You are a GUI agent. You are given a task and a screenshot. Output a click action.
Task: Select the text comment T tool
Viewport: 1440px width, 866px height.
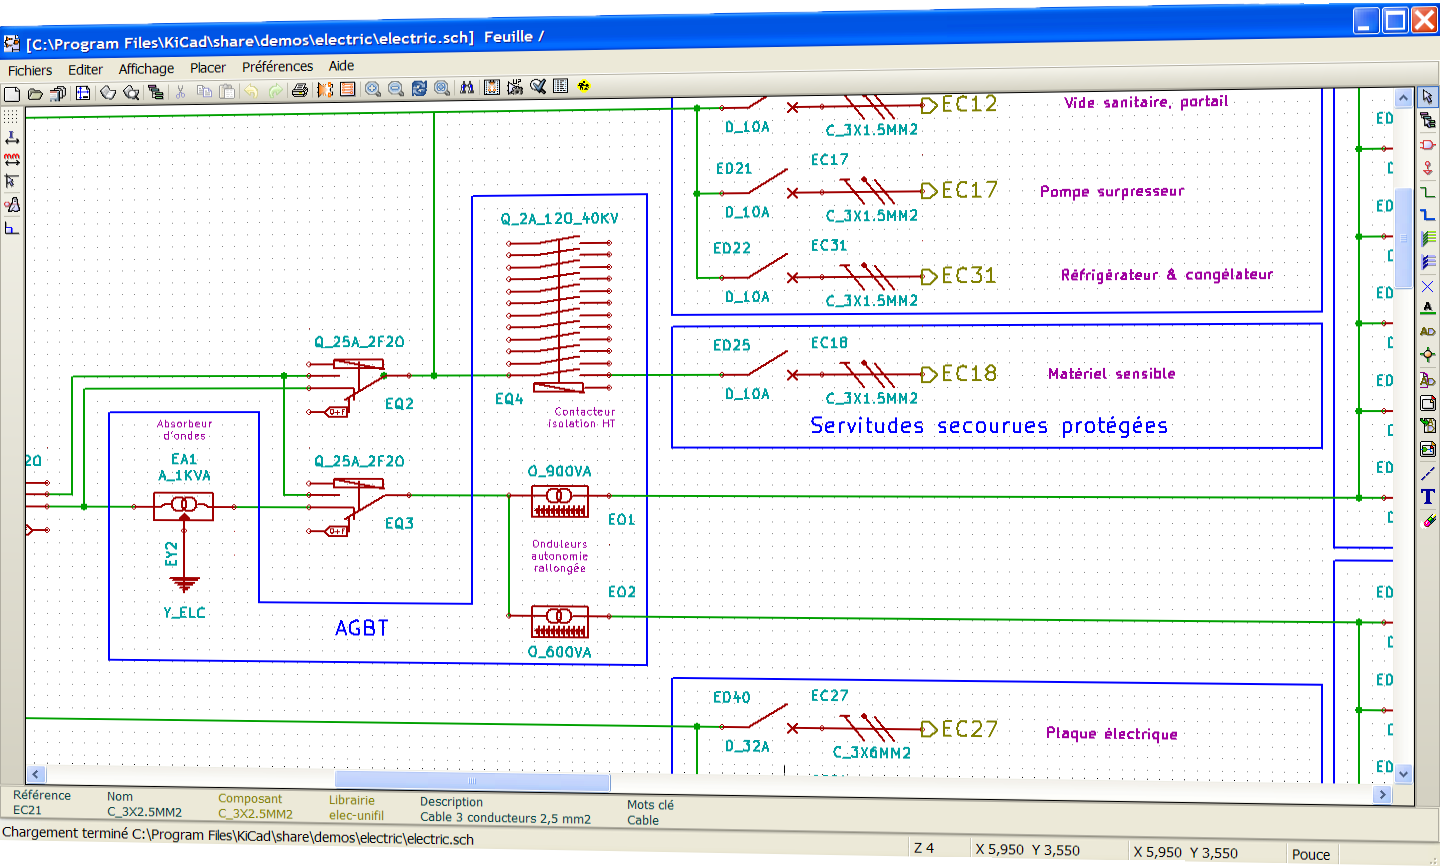(x=1428, y=496)
